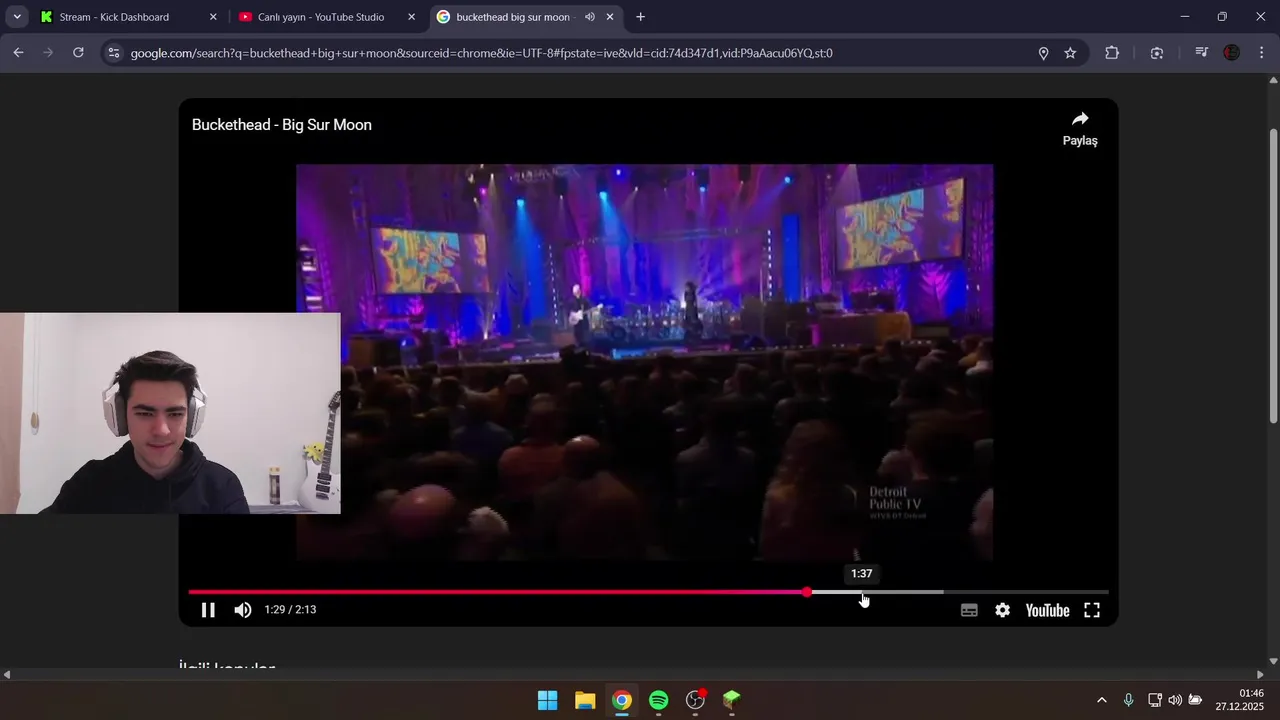Click the Paylaş share button
Screen dimensions: 1280x720
coord(1080,128)
